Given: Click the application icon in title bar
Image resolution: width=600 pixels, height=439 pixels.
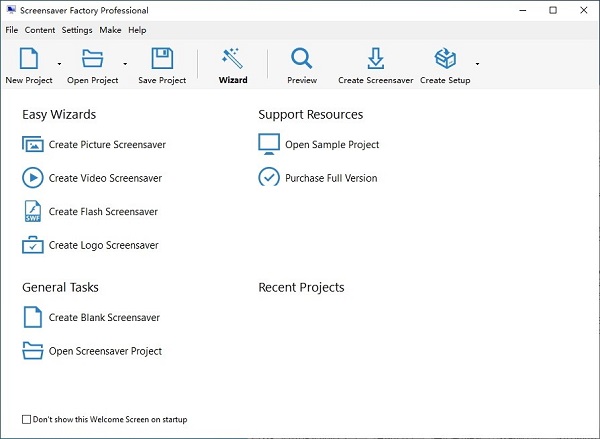Looking at the screenshot, I should pyautogui.click(x=11, y=10).
